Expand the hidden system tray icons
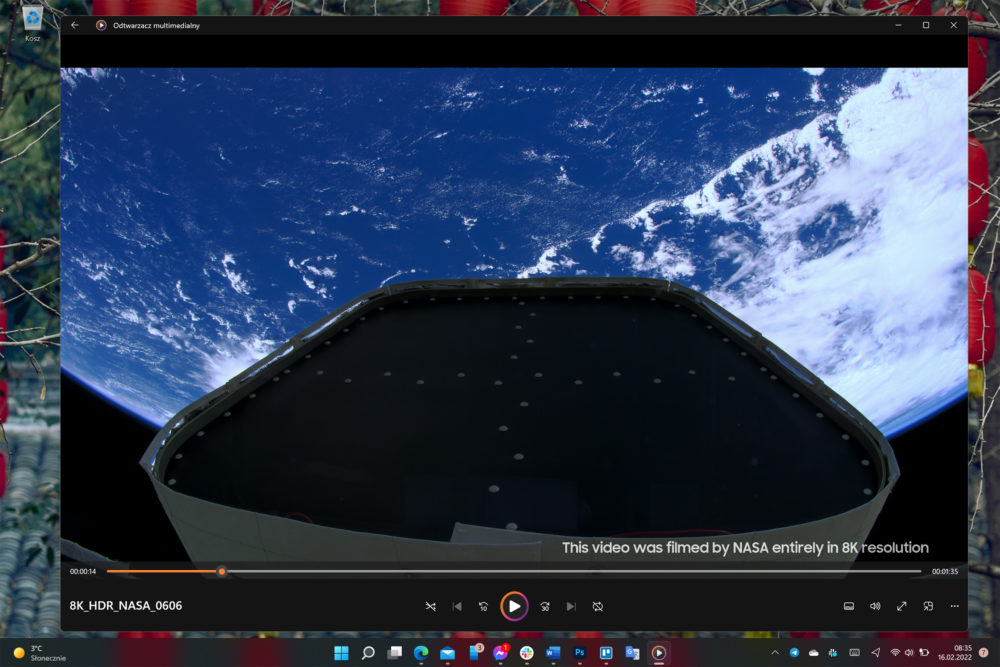 pyautogui.click(x=775, y=652)
